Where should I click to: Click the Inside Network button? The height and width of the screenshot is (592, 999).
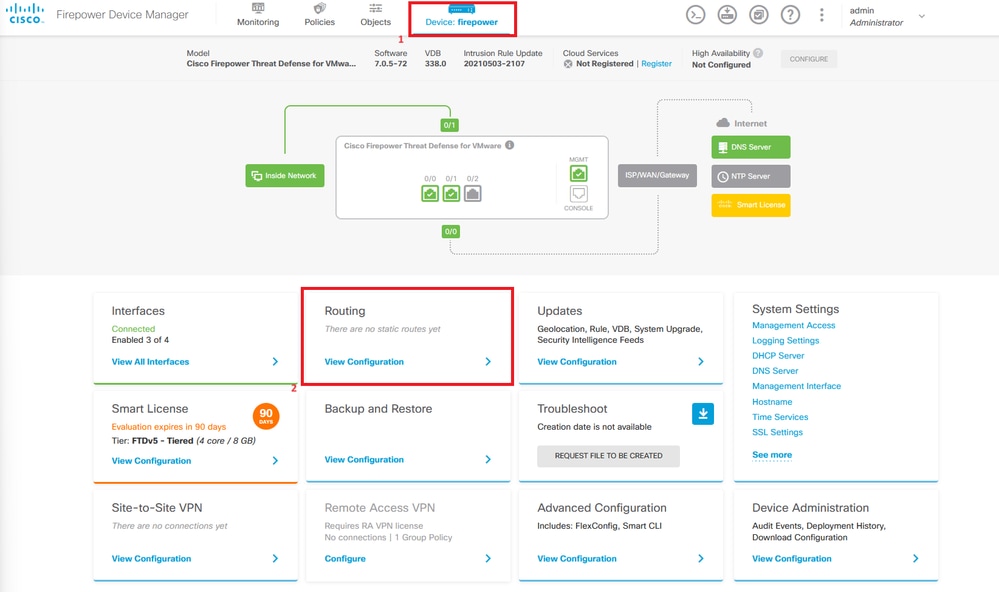pos(285,175)
